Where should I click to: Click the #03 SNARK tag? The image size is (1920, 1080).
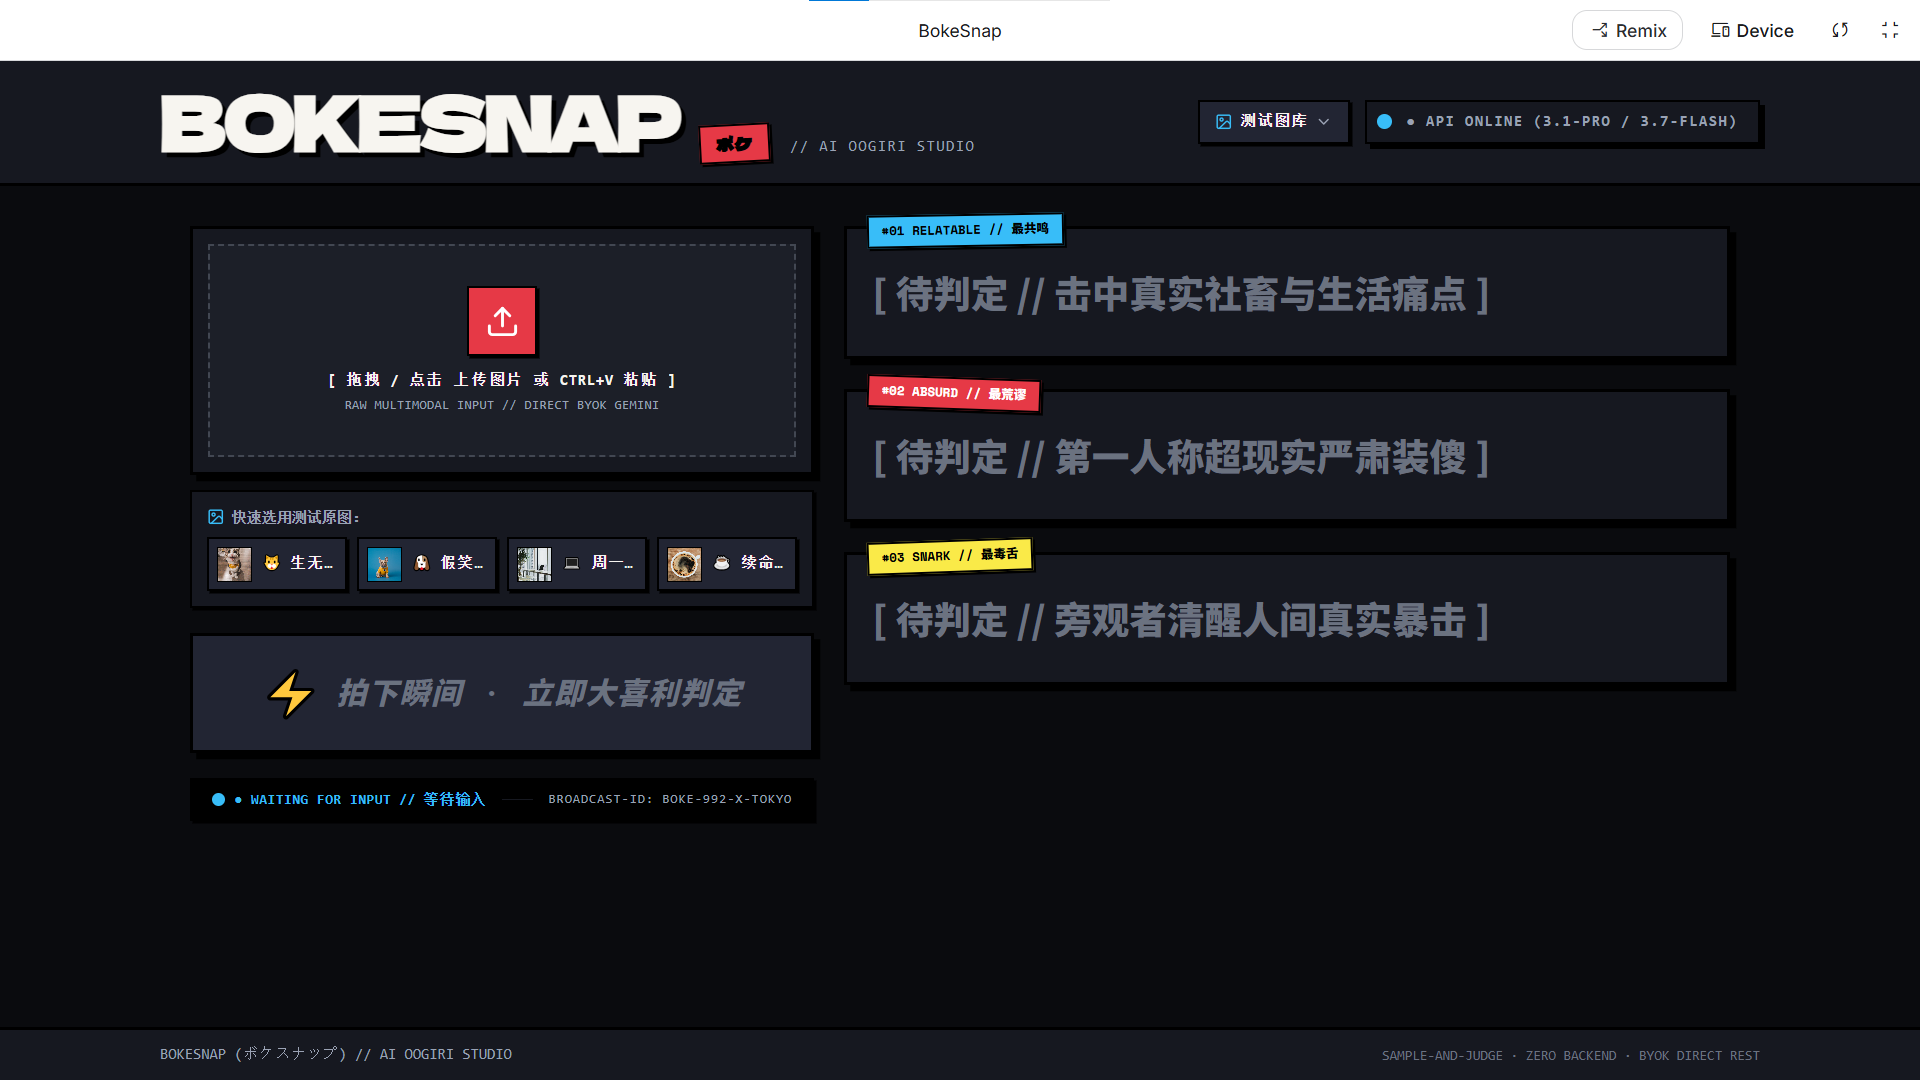tap(950, 556)
